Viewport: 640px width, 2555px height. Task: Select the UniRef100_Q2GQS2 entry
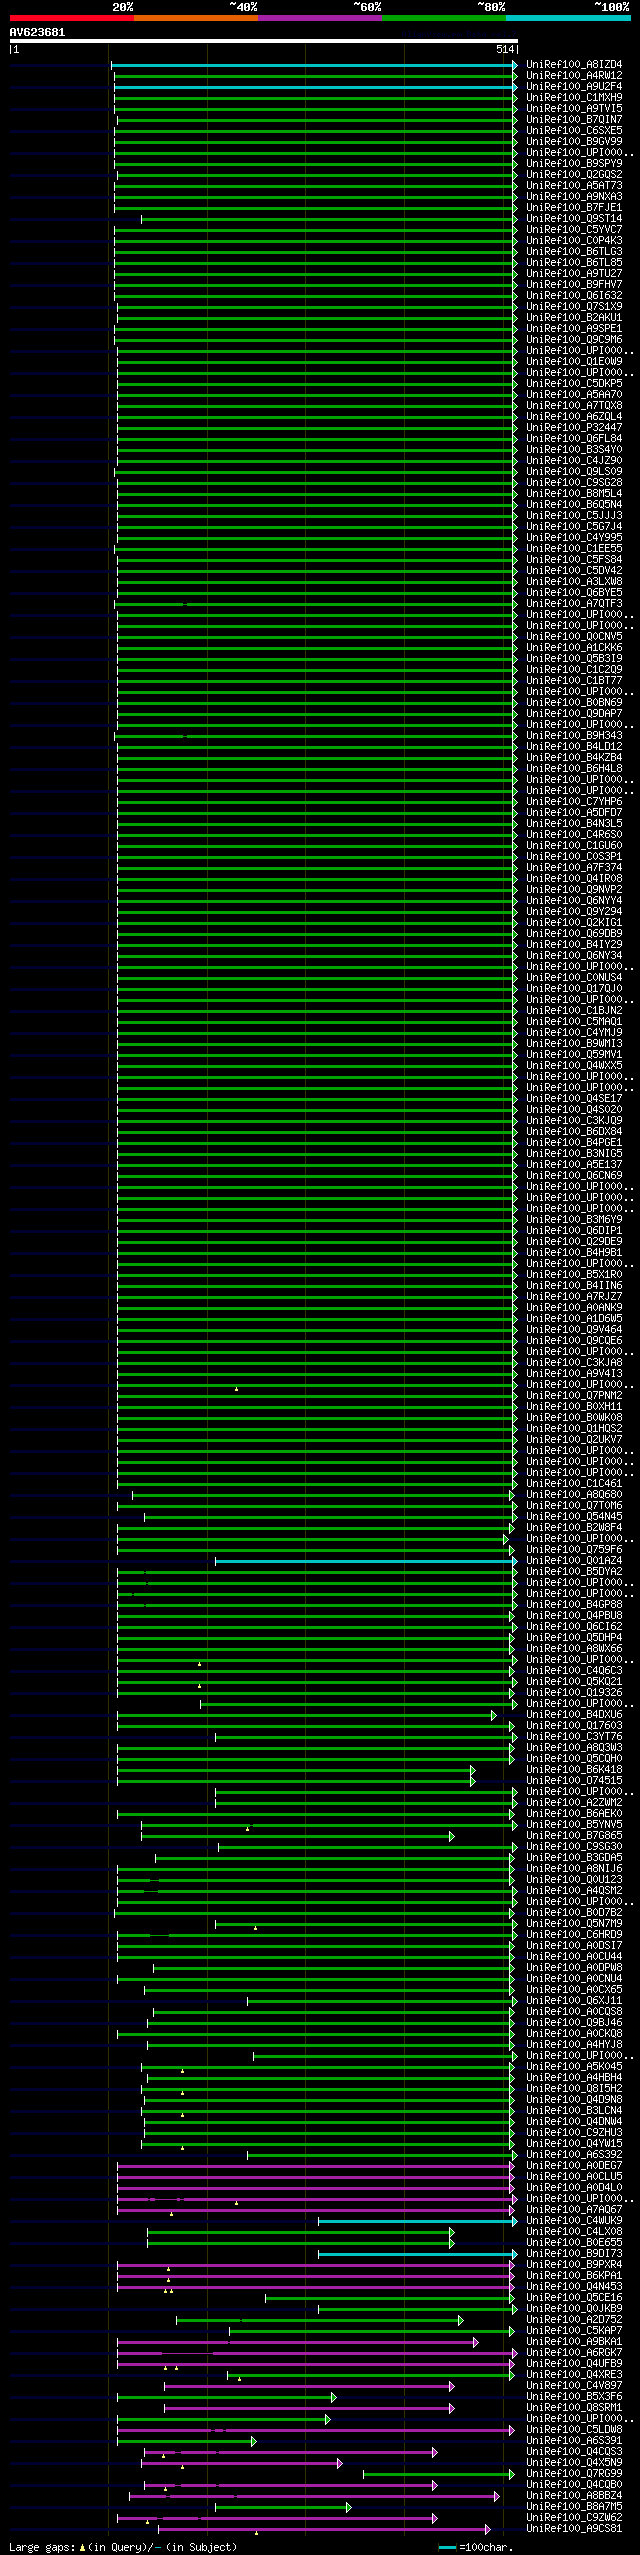(x=574, y=175)
